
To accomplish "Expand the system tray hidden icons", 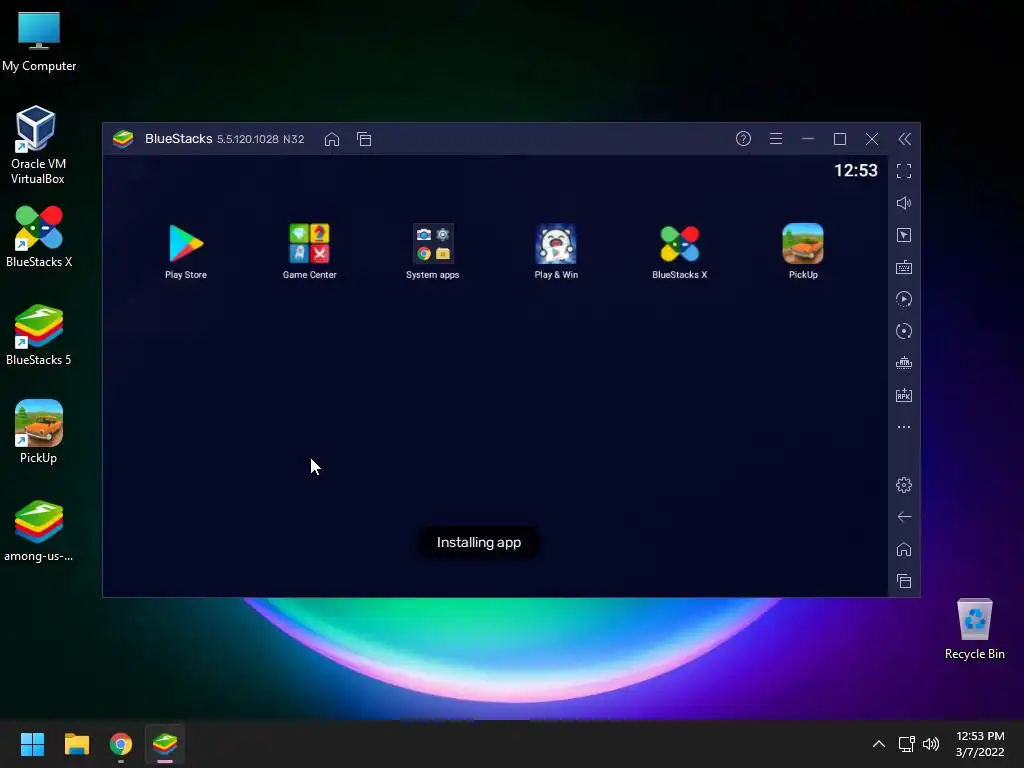I will pyautogui.click(x=879, y=744).
